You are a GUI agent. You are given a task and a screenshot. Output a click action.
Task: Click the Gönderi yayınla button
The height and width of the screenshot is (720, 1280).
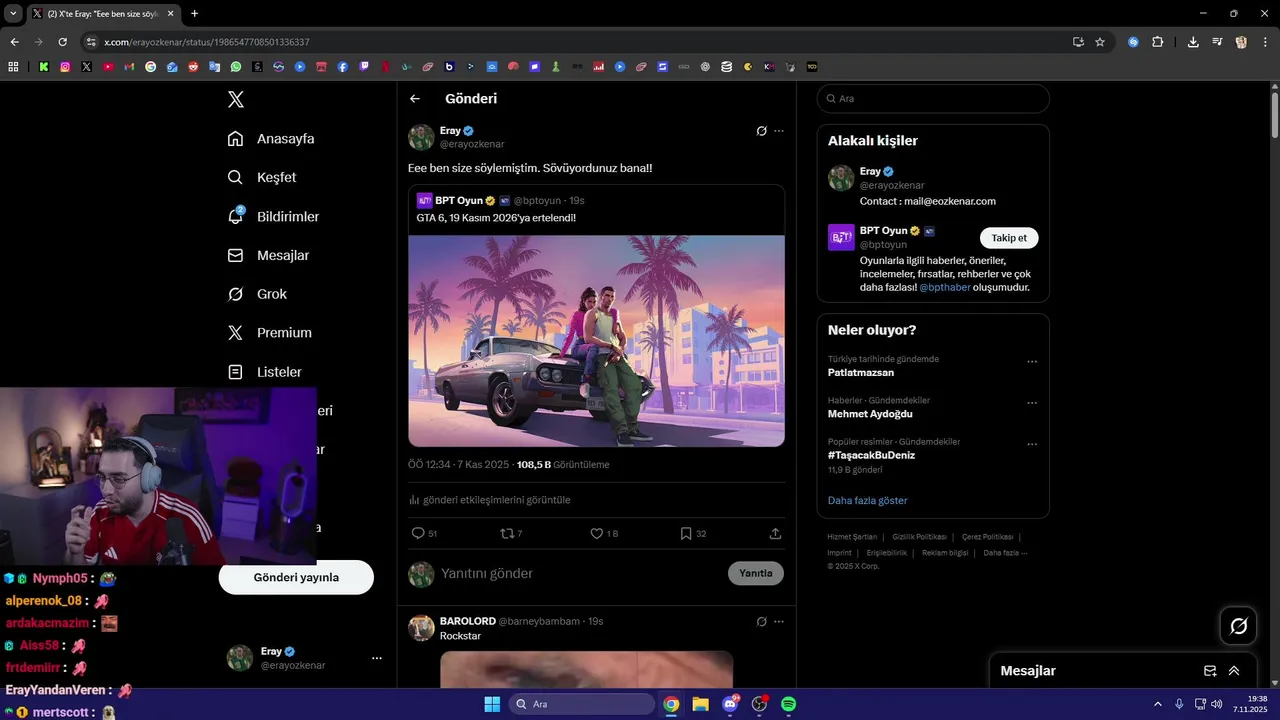(296, 577)
